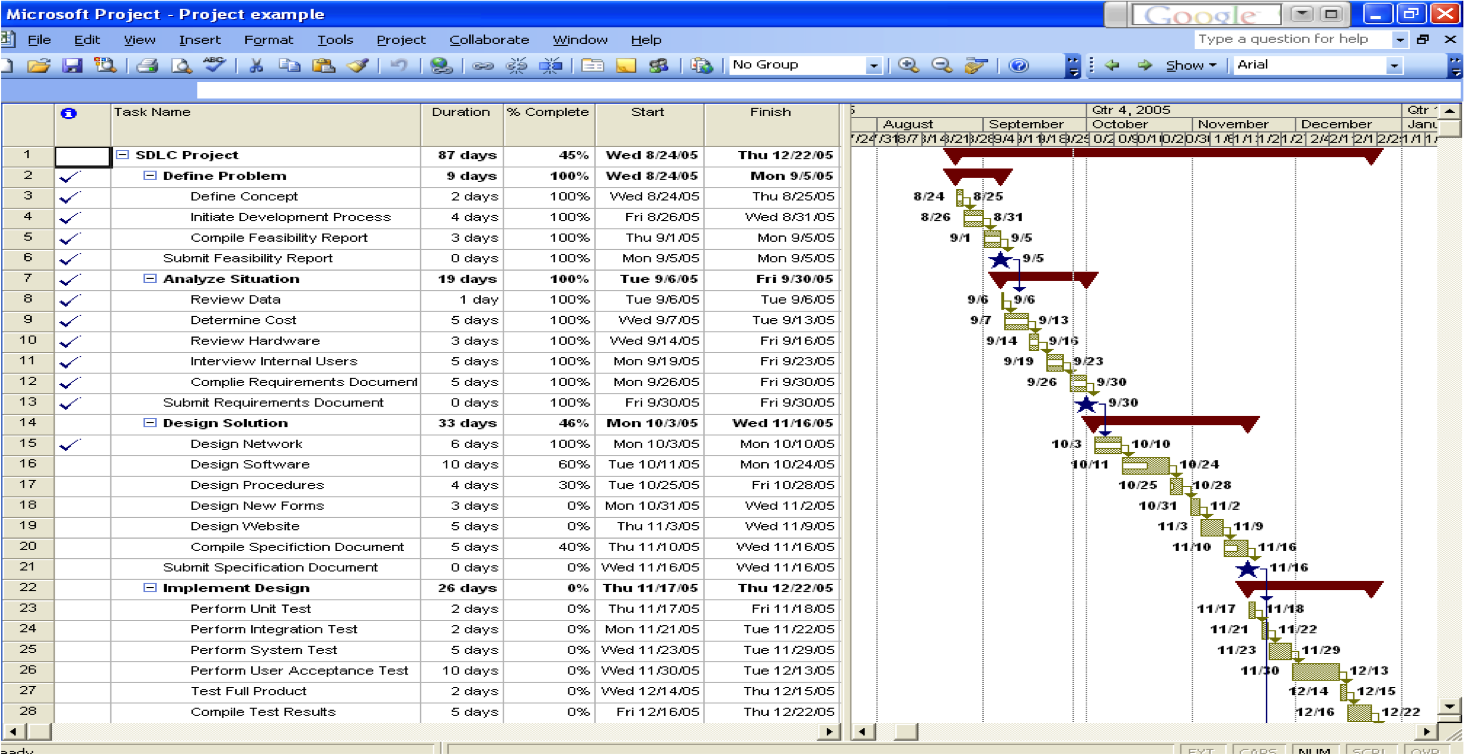Click the Undo arrow icon
The image size is (1465, 755).
(398, 65)
